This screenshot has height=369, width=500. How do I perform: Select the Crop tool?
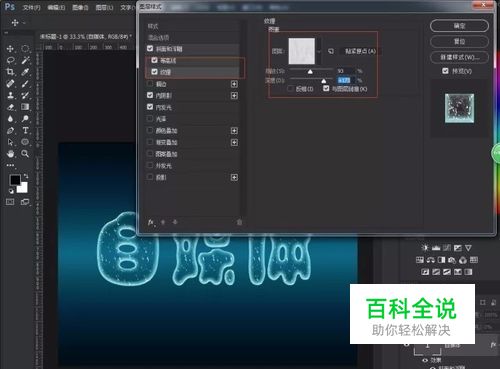click(x=10, y=72)
